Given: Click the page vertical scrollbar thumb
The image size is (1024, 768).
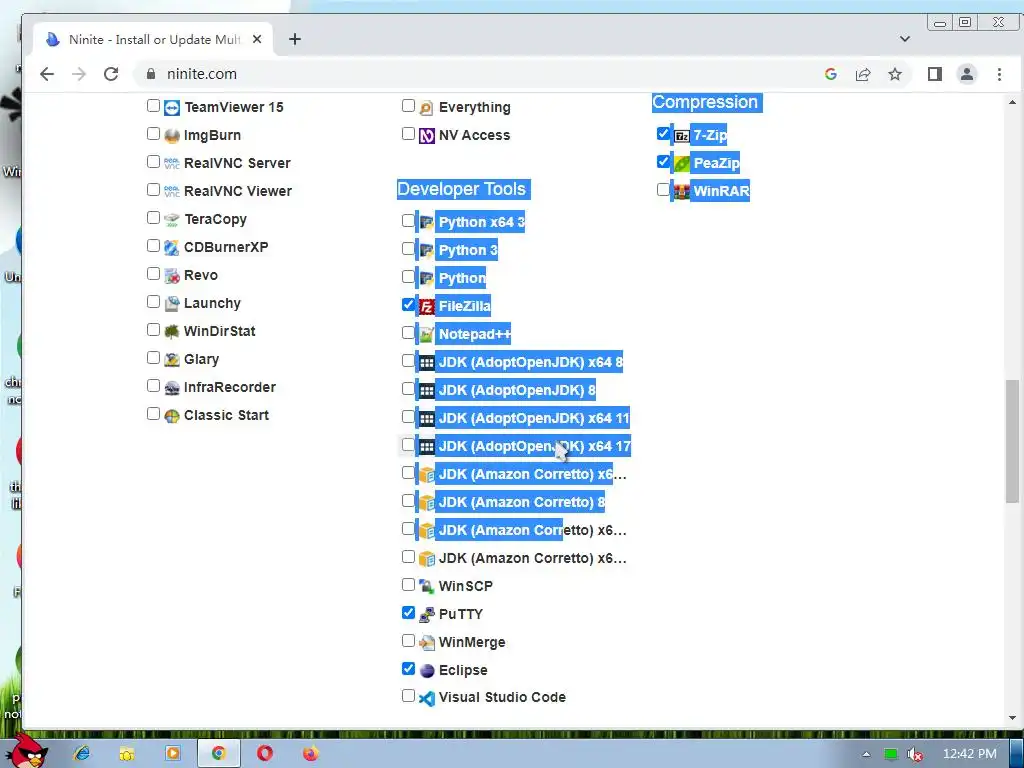Looking at the screenshot, I should coord(1012,441).
